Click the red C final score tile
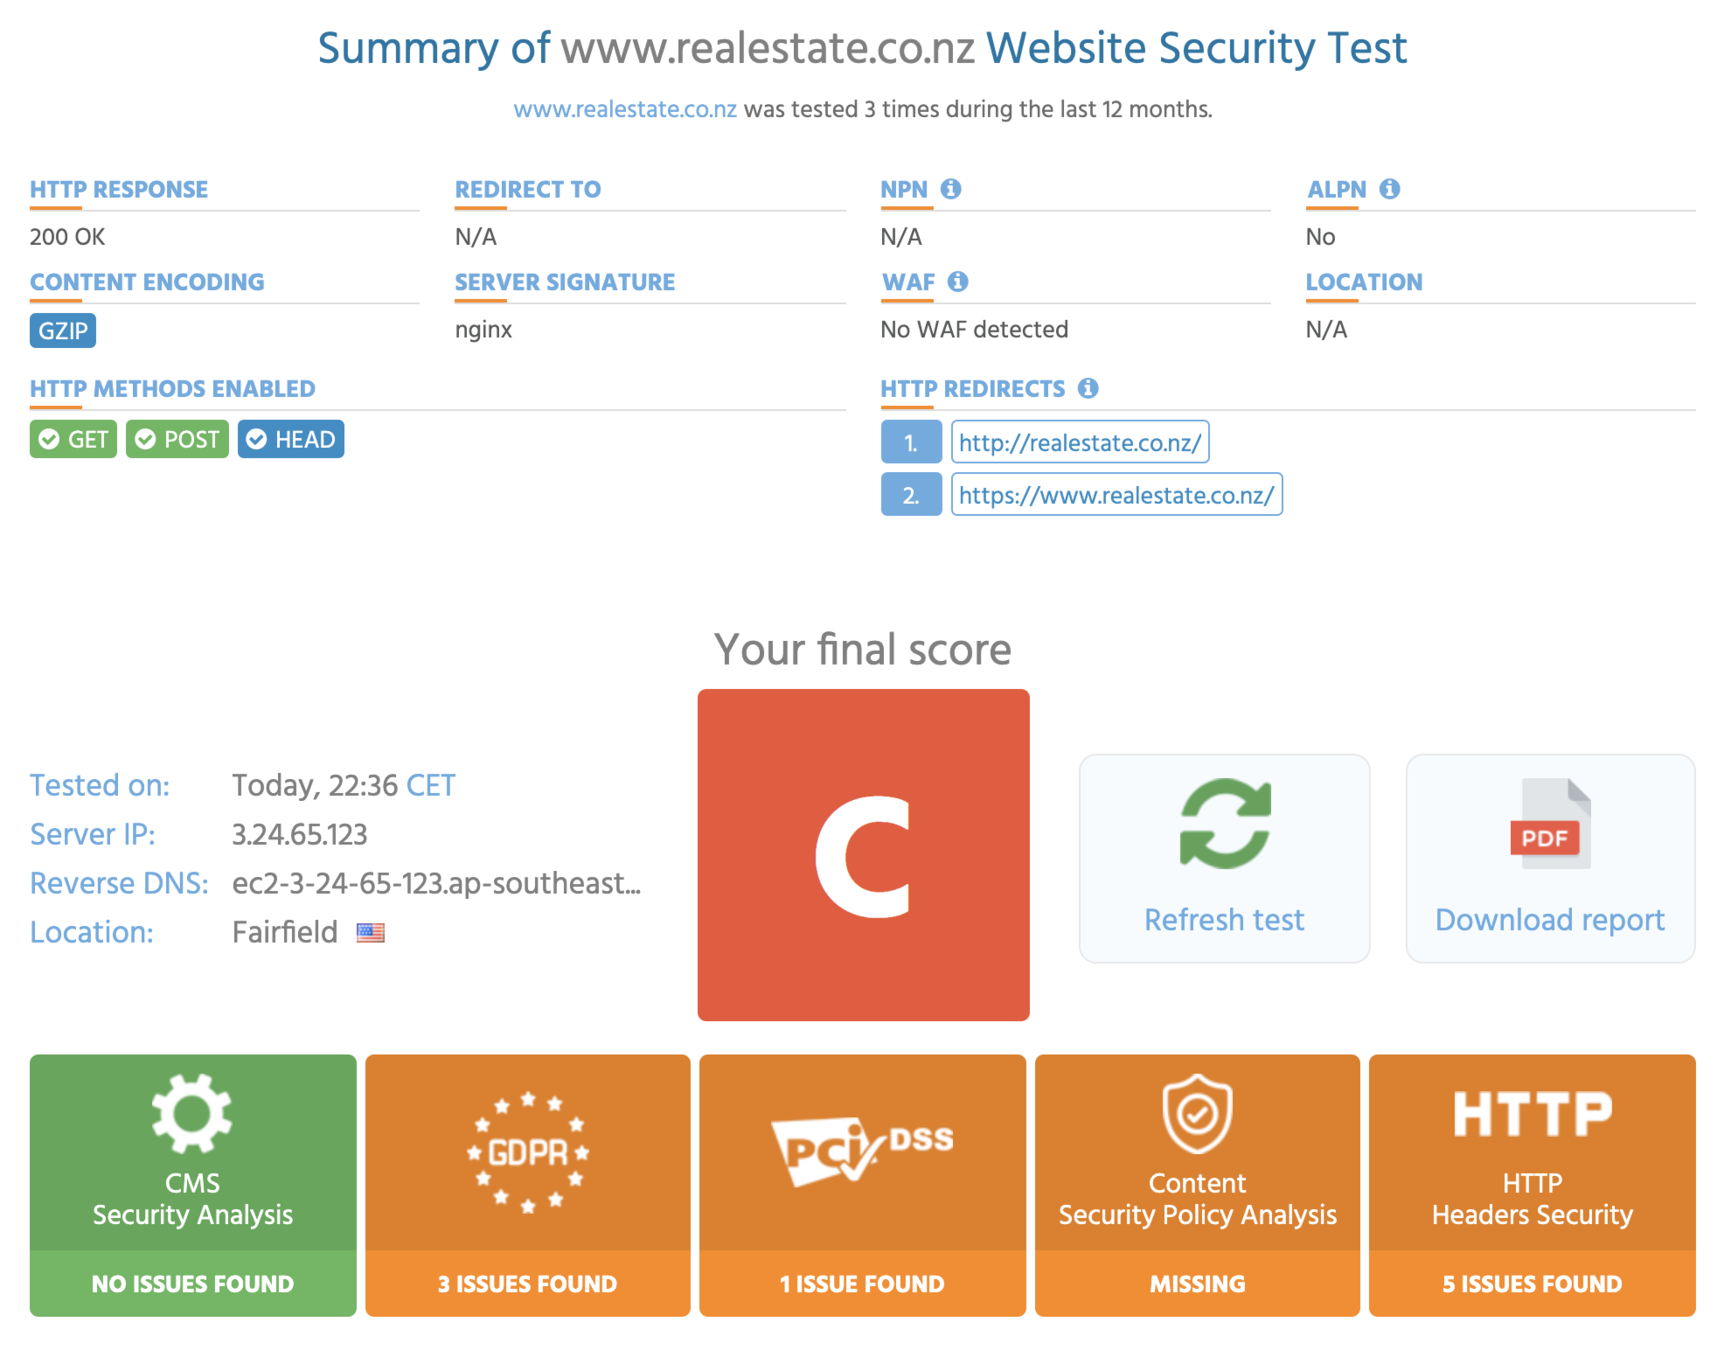 click(863, 855)
